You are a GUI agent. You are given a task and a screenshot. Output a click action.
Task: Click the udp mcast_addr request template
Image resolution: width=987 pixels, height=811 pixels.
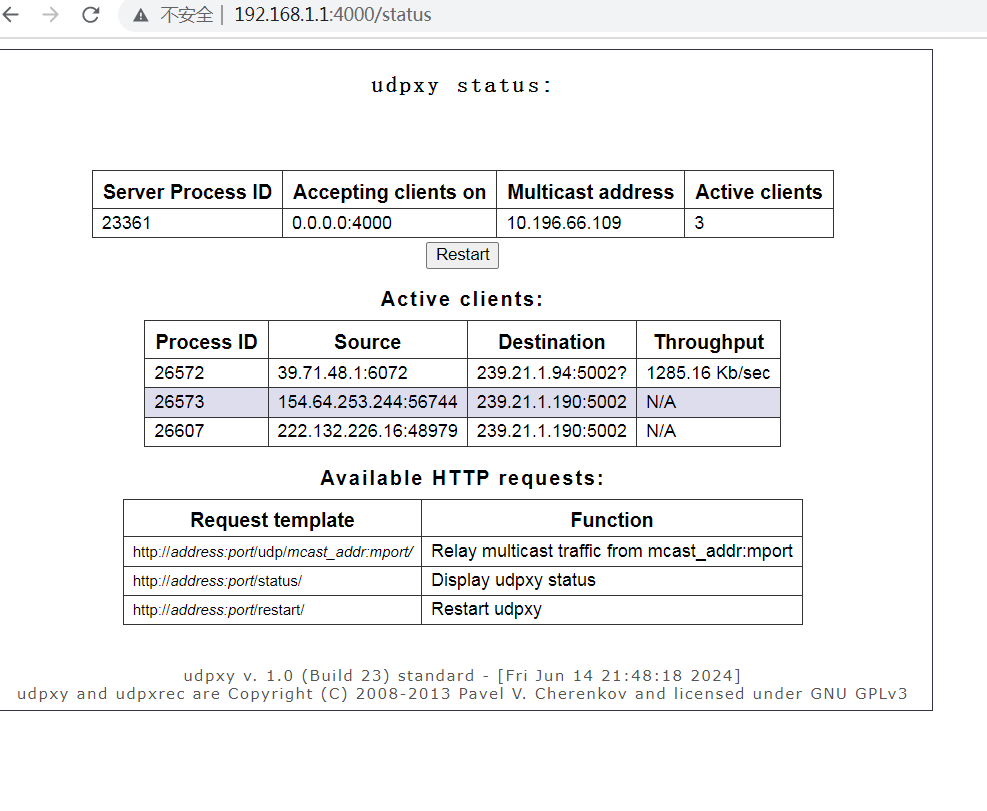[x=272, y=552]
